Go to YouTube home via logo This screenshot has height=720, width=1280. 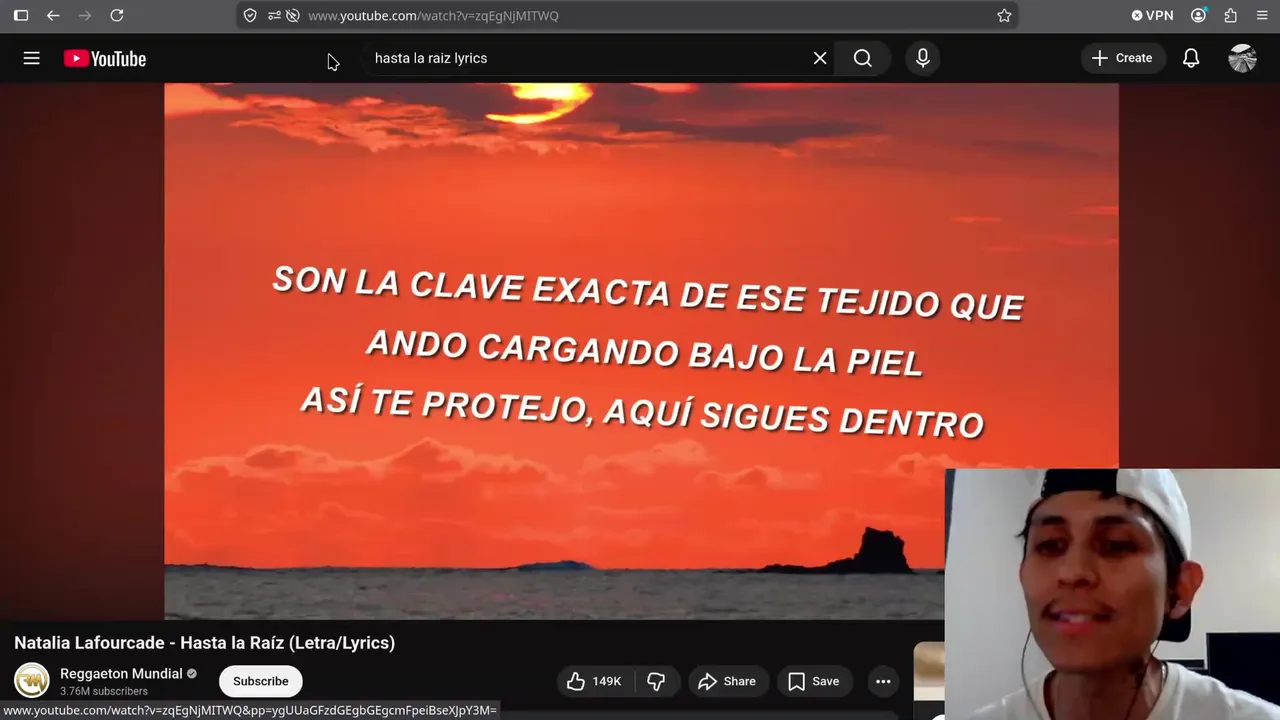click(x=105, y=59)
